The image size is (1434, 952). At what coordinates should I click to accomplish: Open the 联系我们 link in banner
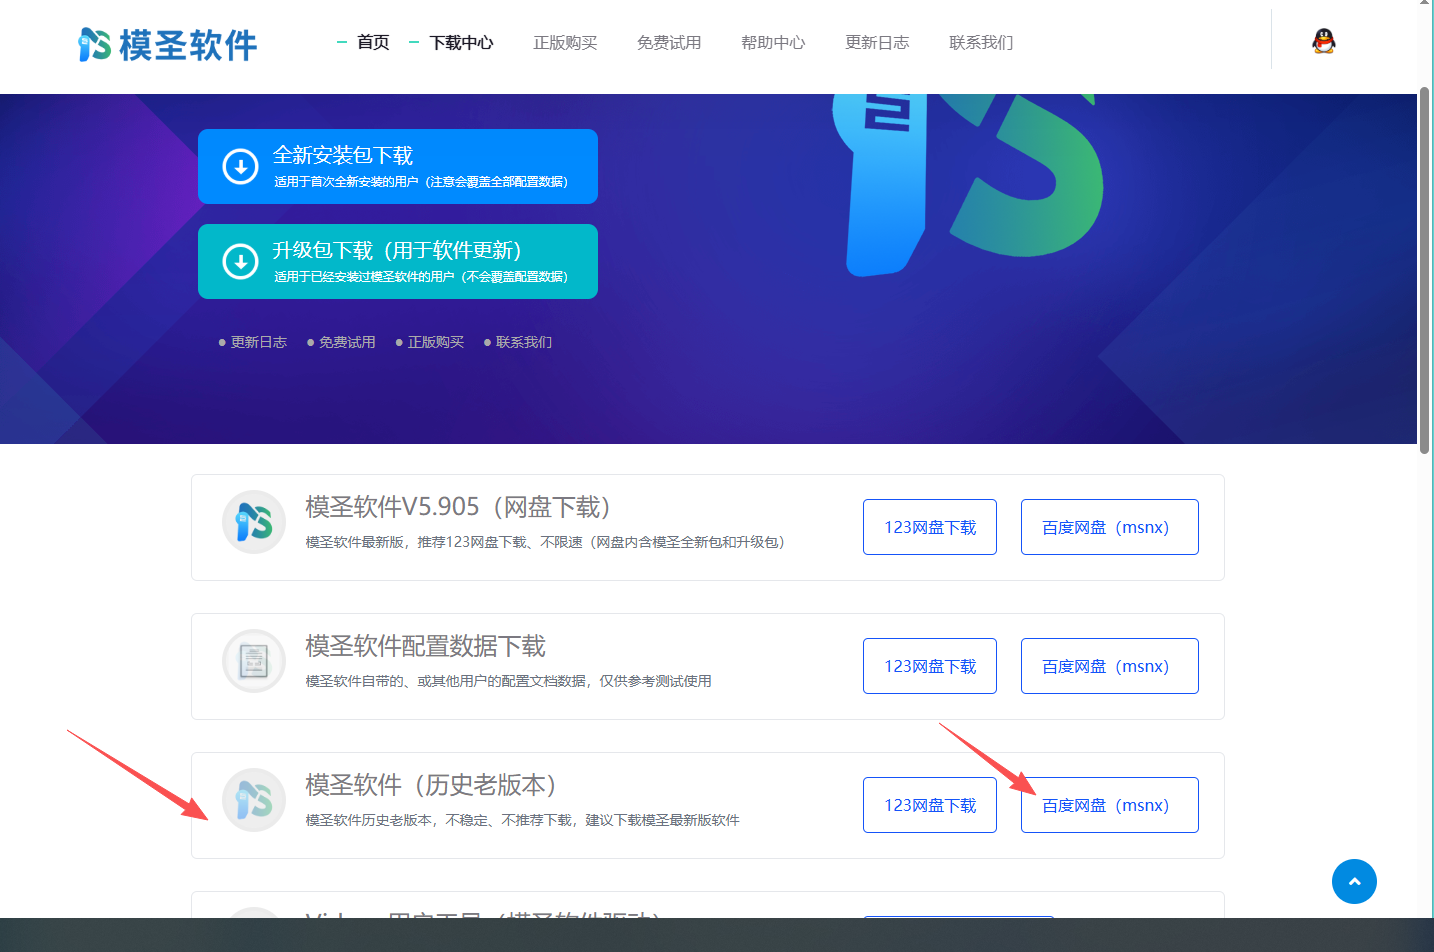(524, 342)
